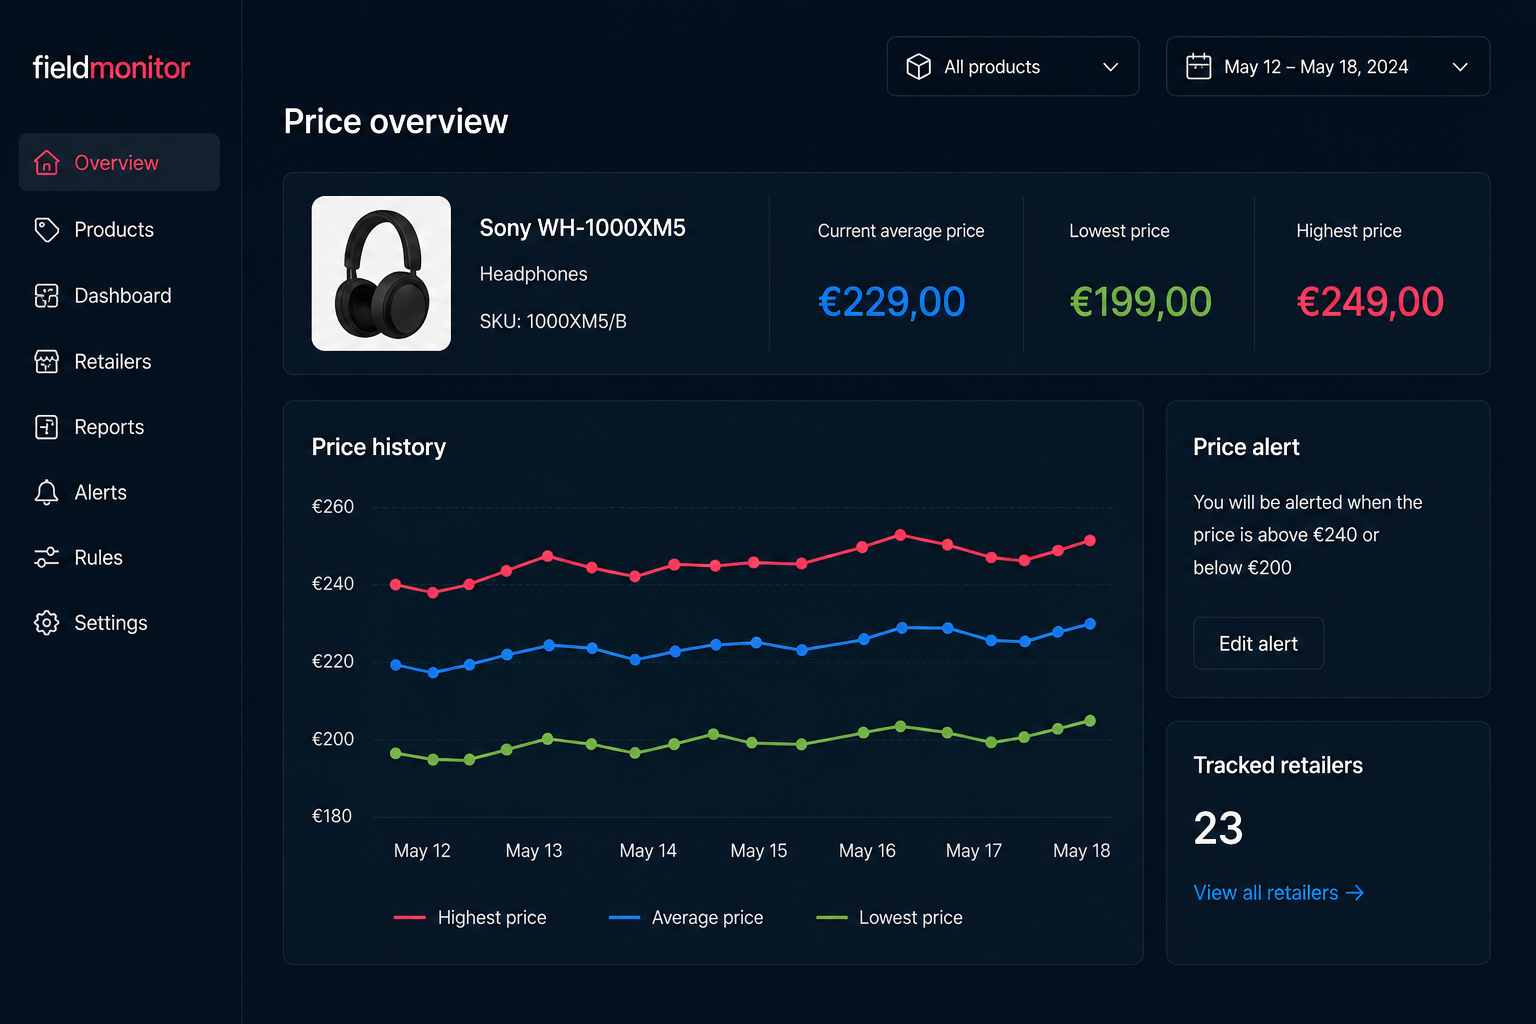Click the Products tag icon
This screenshot has width=1536, height=1024.
[x=46, y=229]
